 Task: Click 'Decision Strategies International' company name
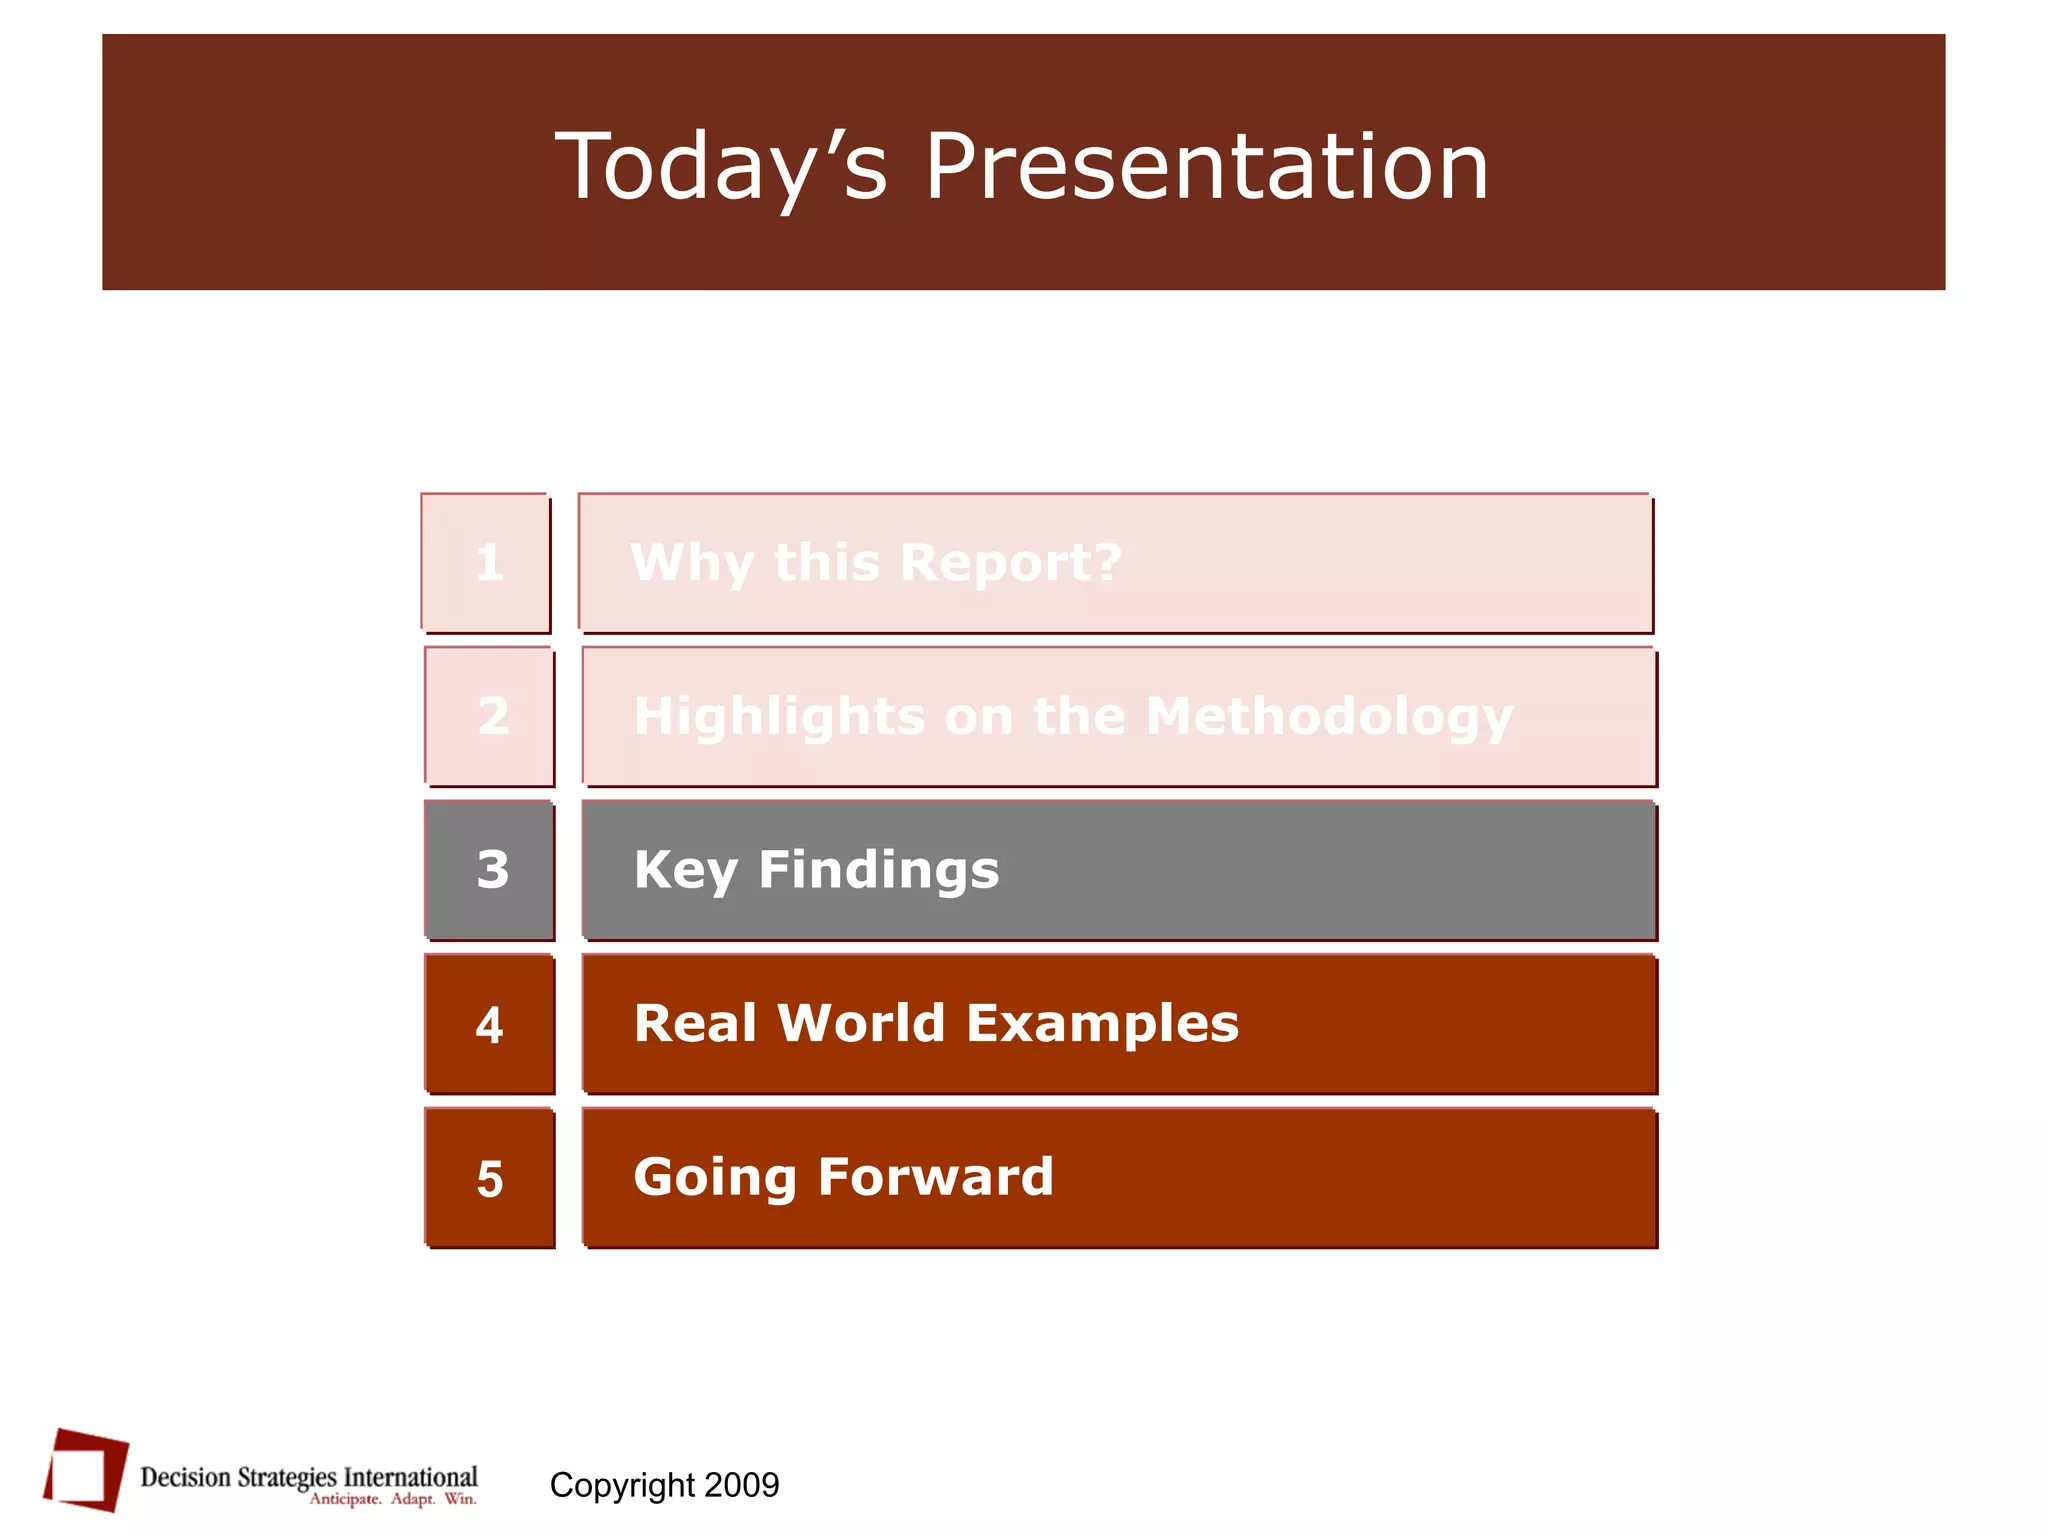[308, 1476]
